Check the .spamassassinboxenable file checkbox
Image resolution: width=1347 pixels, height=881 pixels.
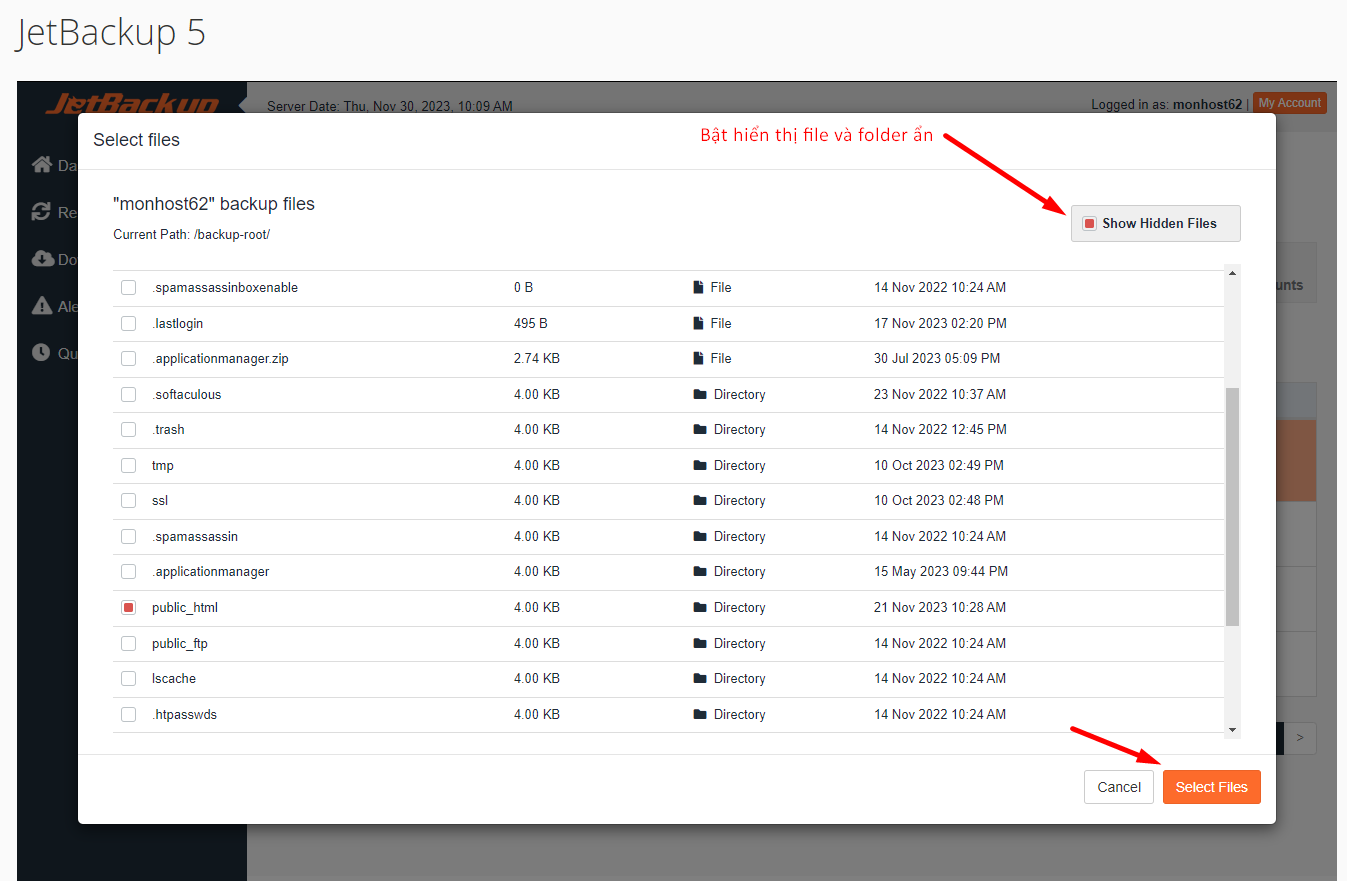128,287
